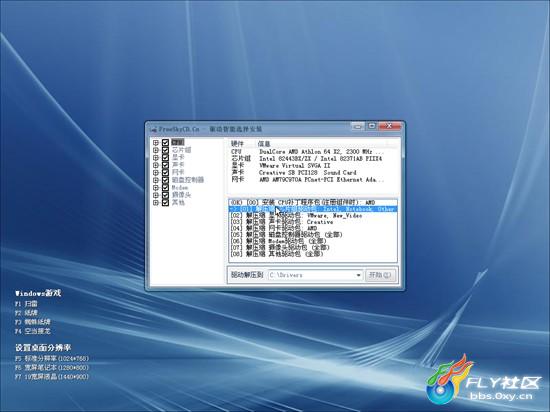Launch the F1 扫雷 game shortcut
550x412 pixels.
(26, 304)
